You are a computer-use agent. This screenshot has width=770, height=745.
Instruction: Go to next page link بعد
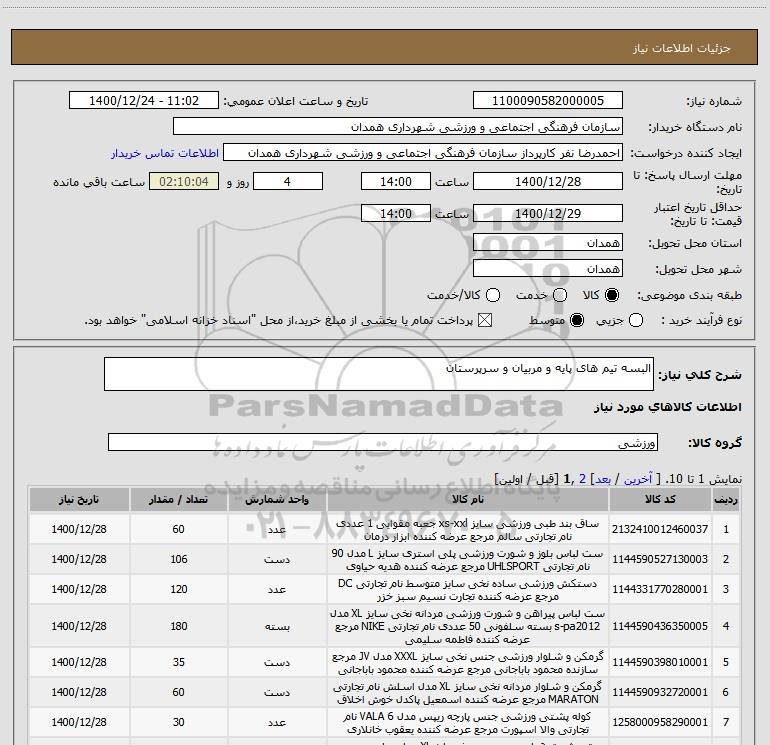point(603,479)
